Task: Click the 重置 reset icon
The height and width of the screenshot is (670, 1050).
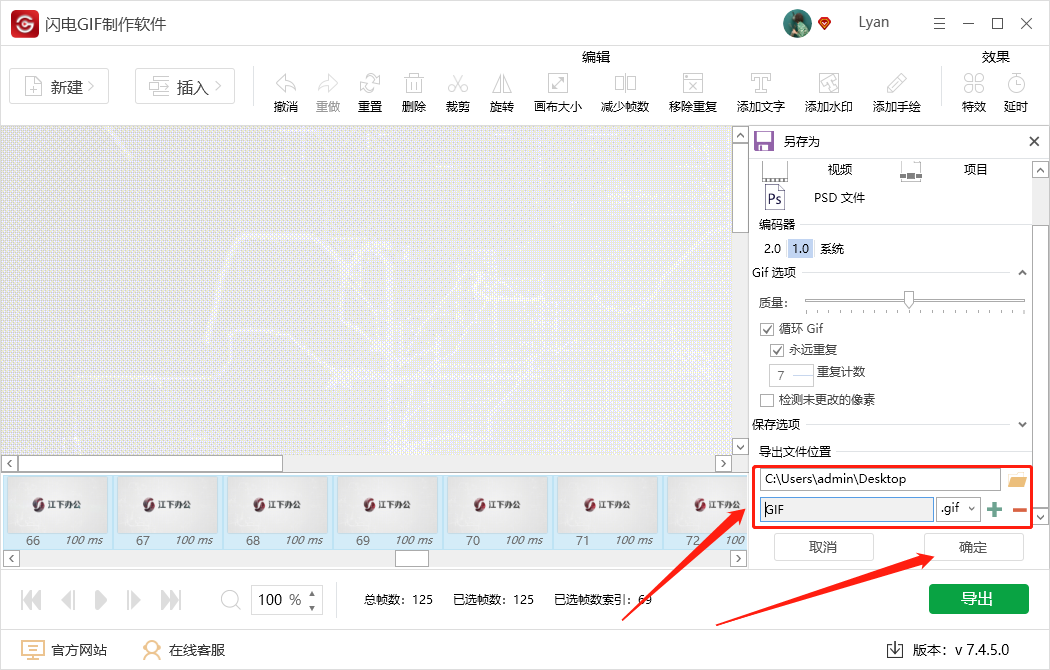Action: (370, 84)
